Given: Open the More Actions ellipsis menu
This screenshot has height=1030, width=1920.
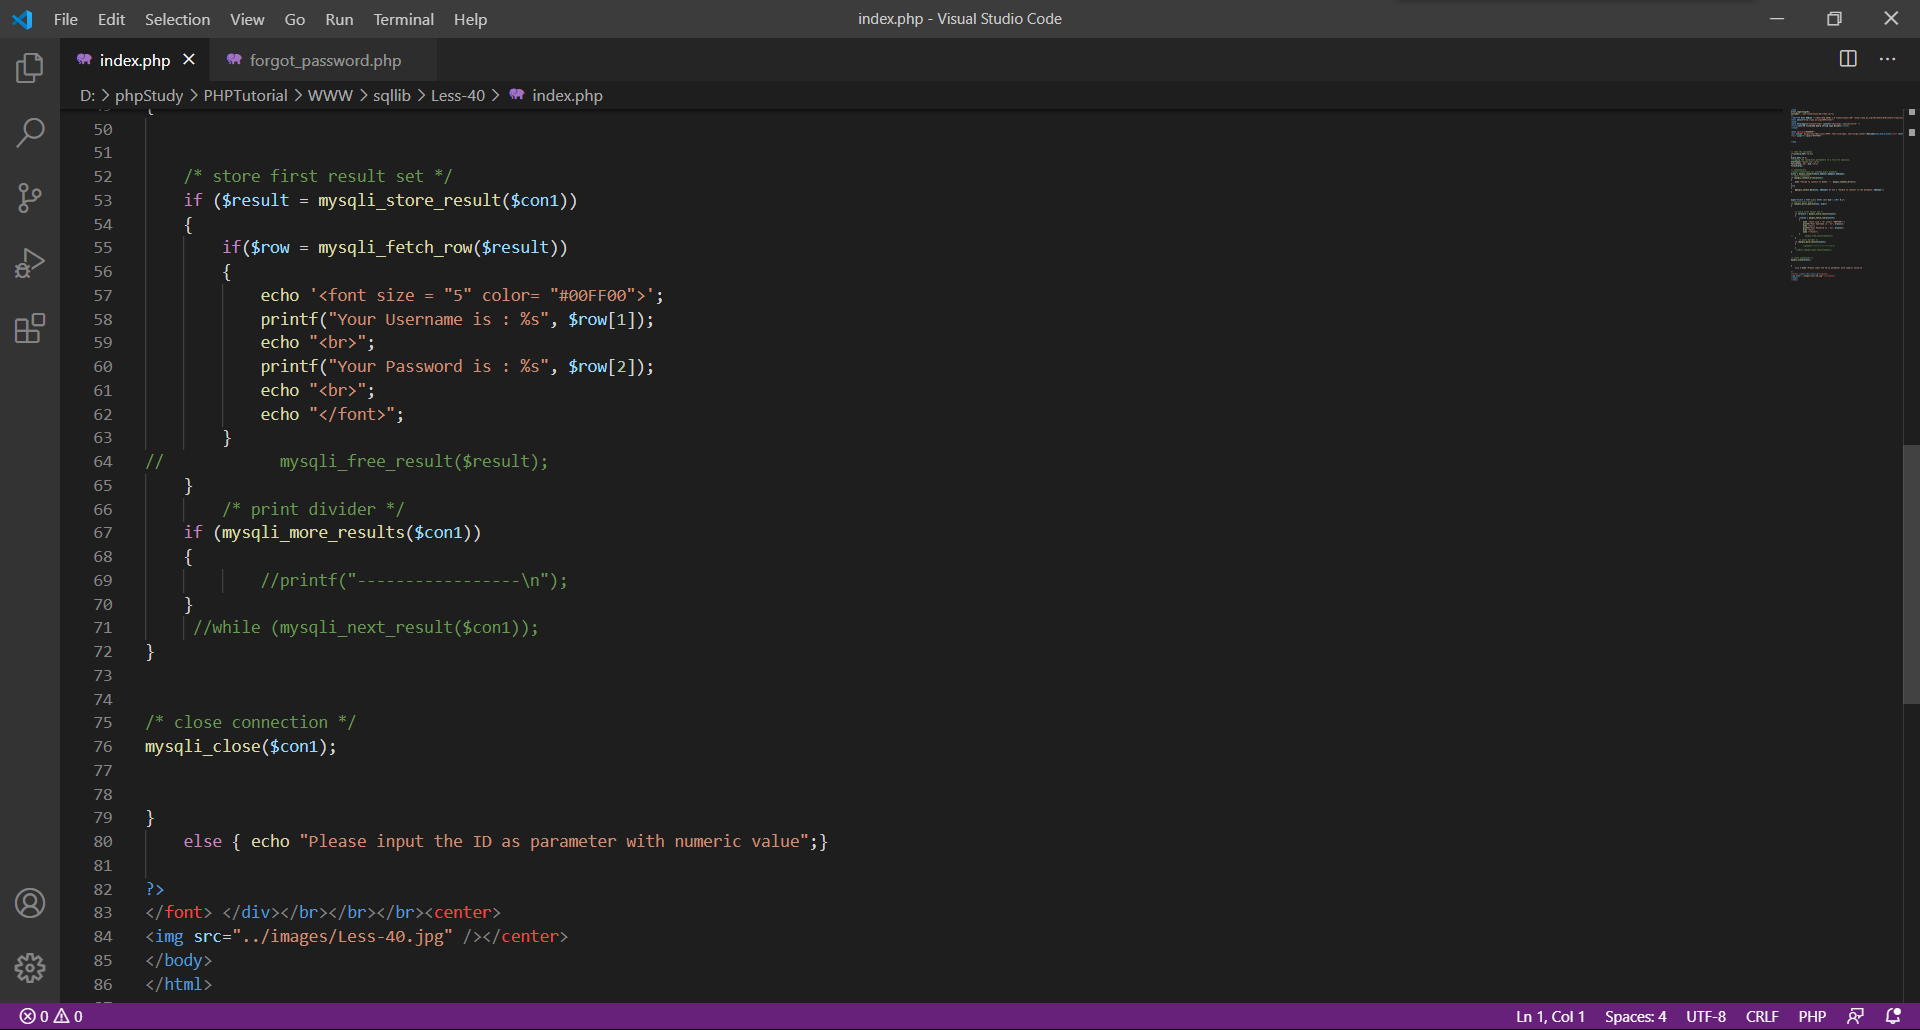Looking at the screenshot, I should (x=1887, y=59).
